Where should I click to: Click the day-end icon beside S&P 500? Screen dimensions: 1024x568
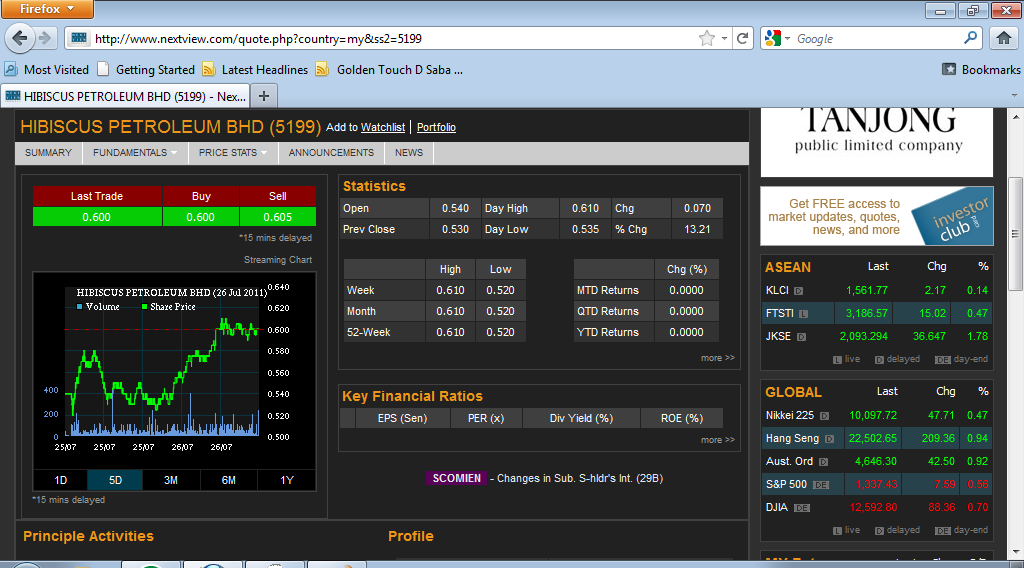point(821,485)
